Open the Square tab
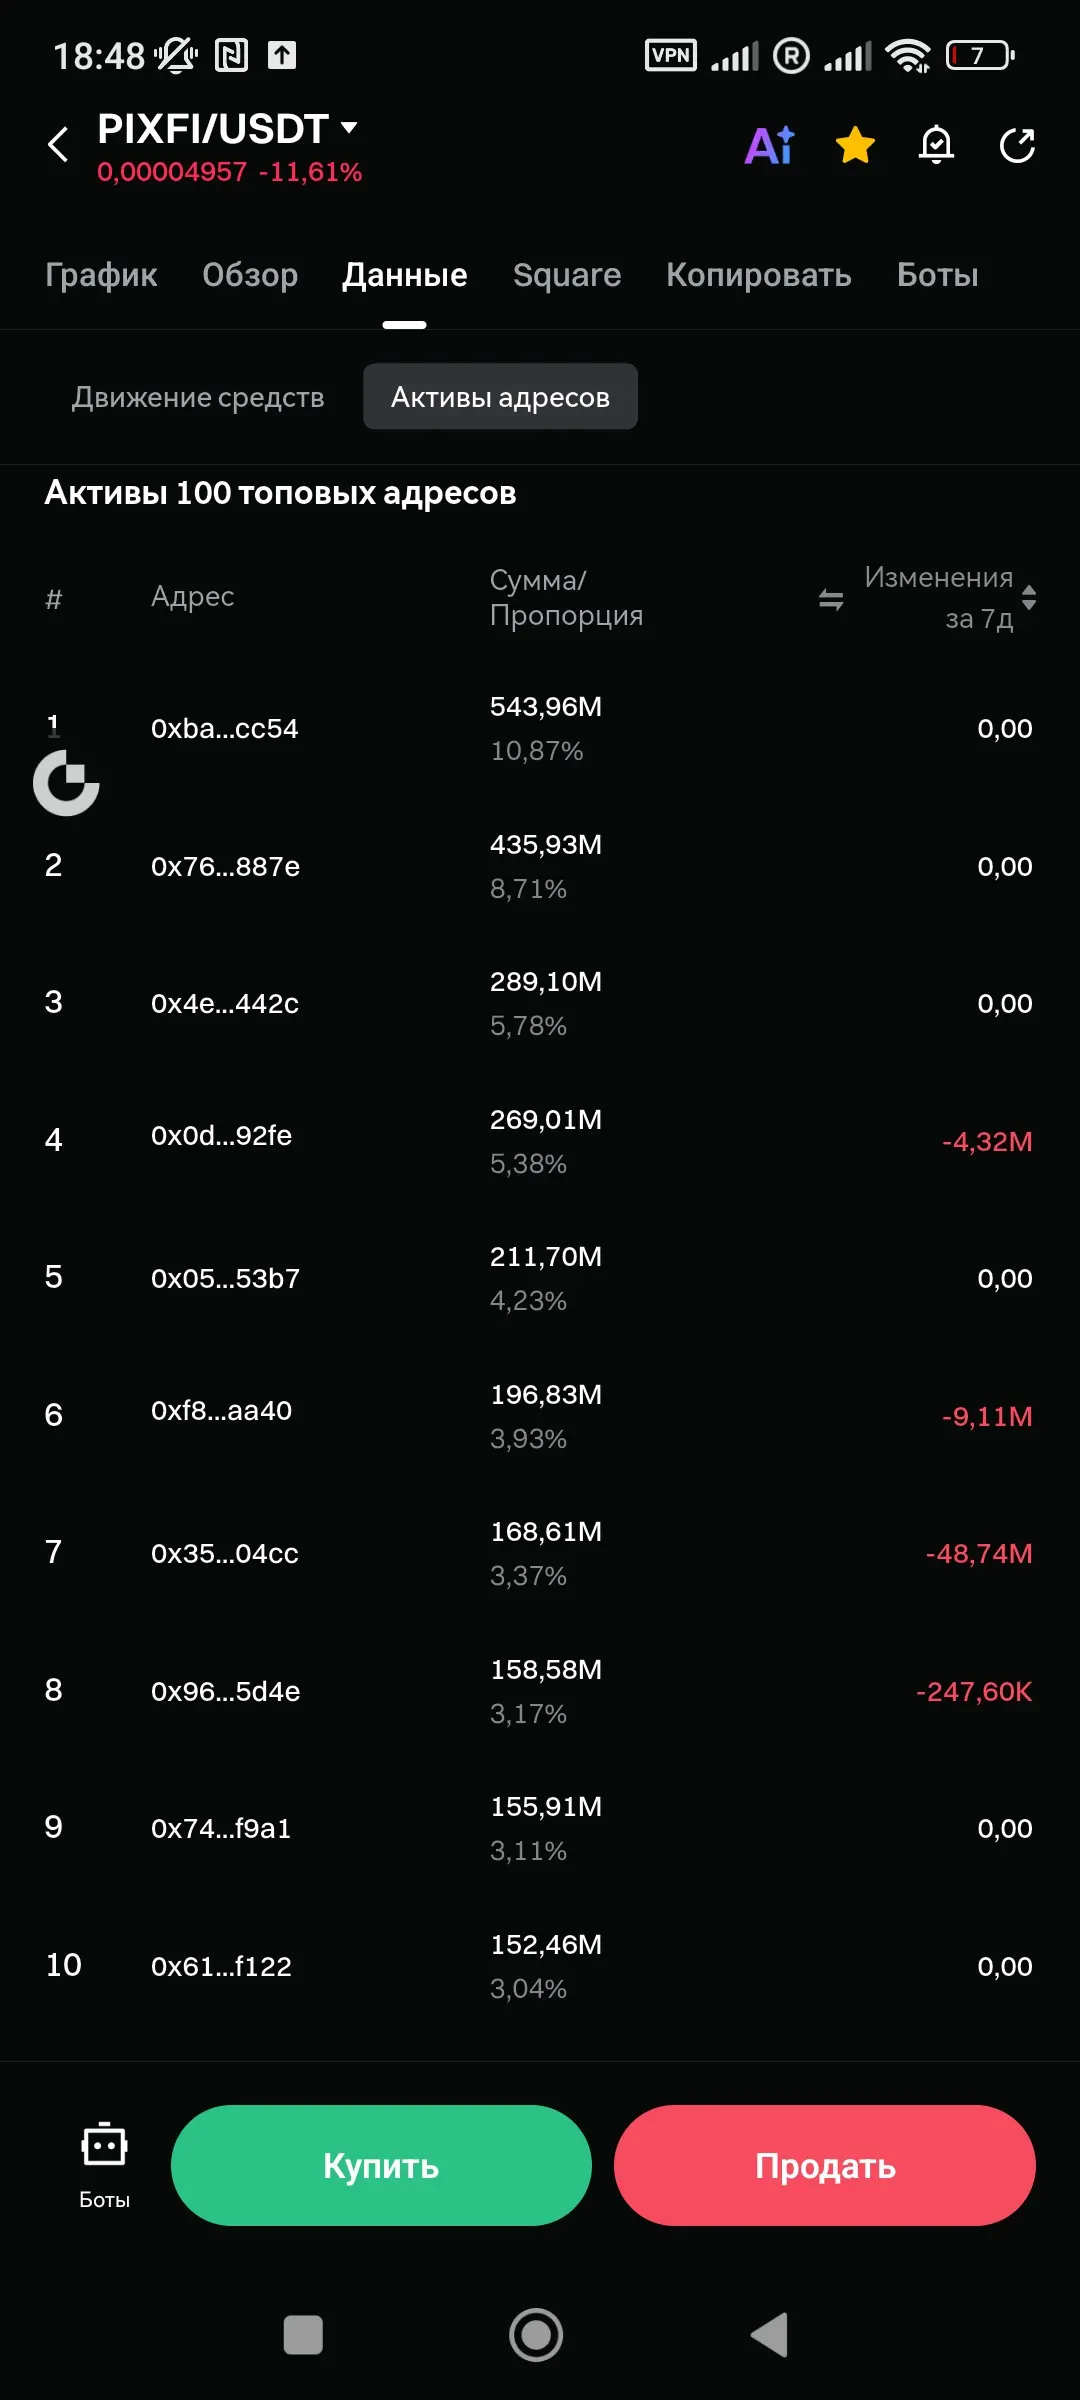The height and width of the screenshot is (2400, 1080). [567, 275]
